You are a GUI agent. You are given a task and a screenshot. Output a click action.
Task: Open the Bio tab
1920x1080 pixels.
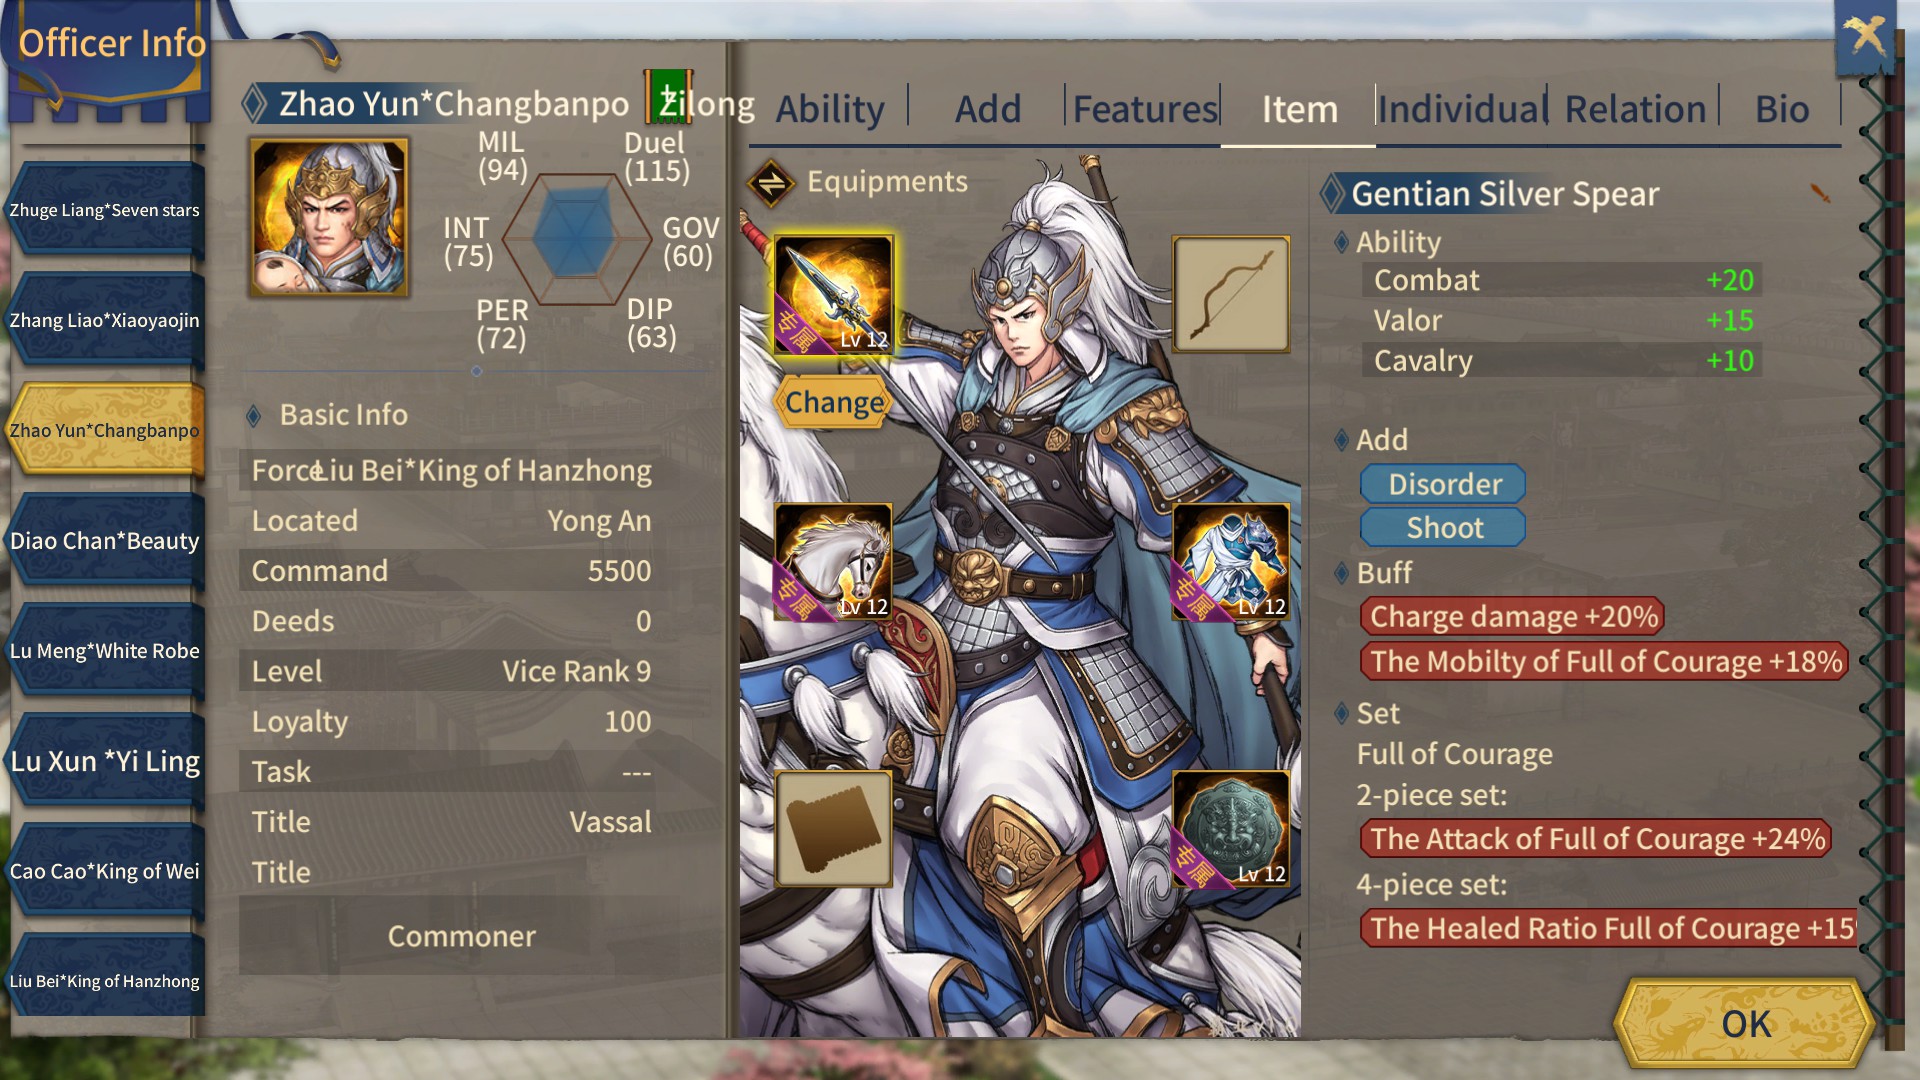pos(1782,108)
